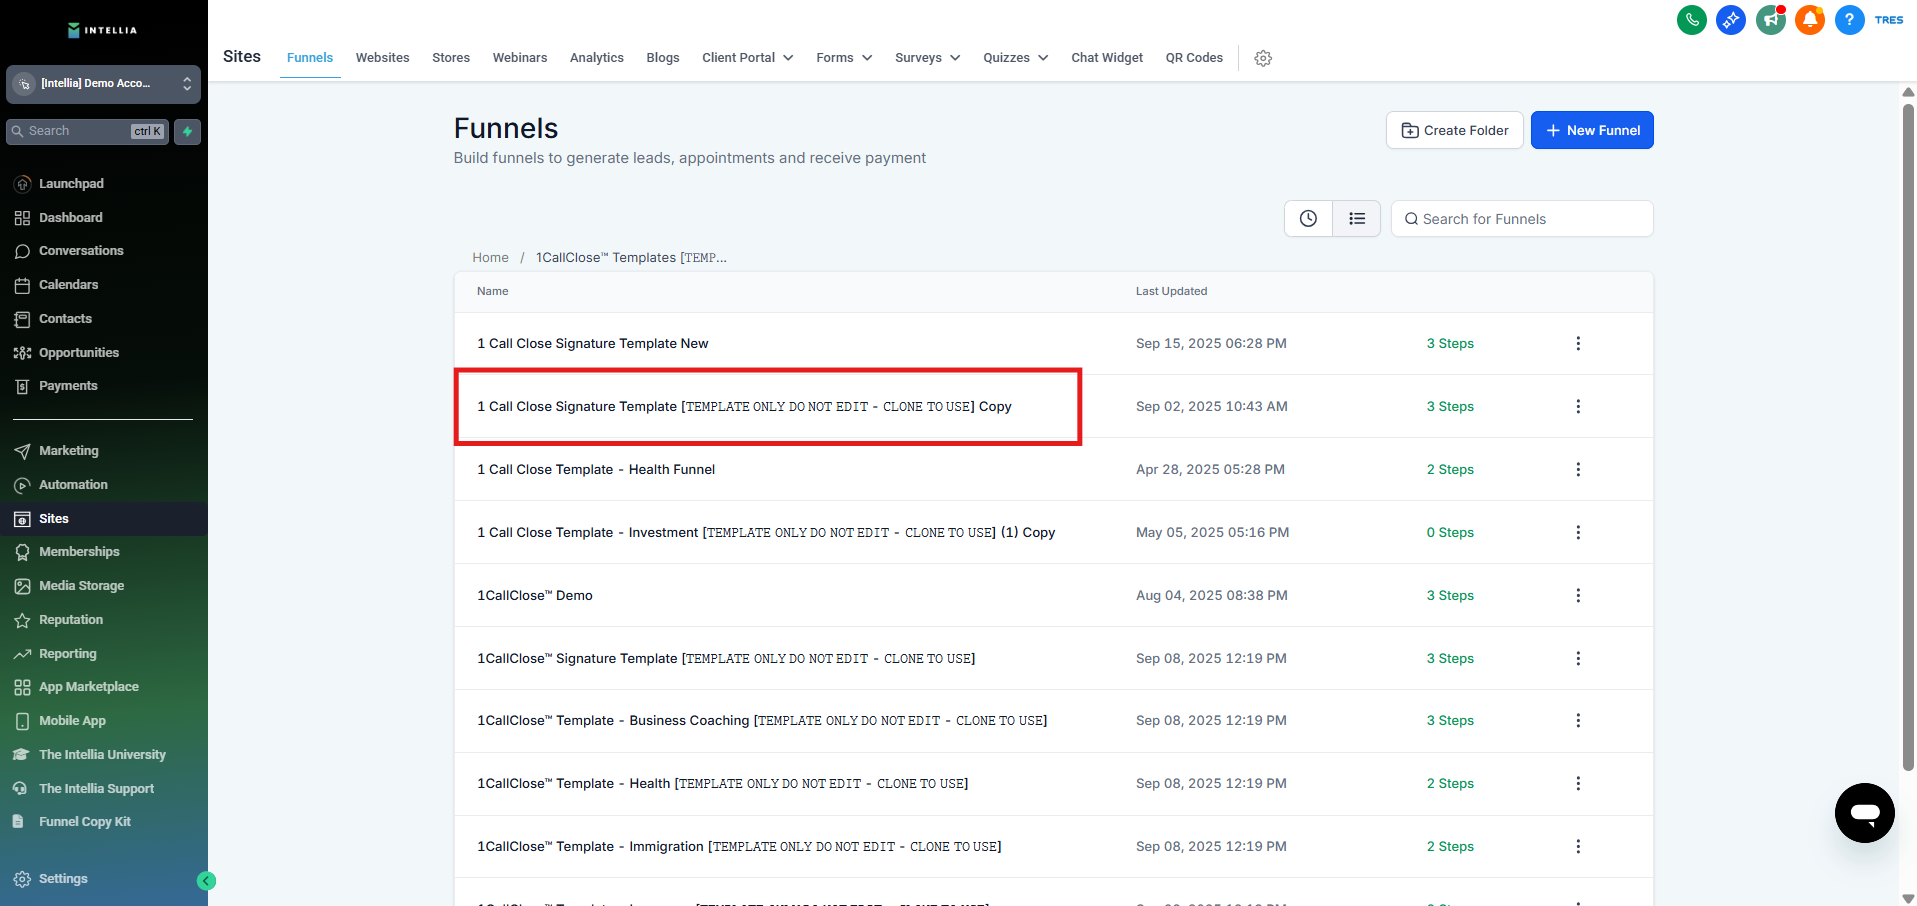This screenshot has height=906, width=1917.
Task: Switch to the Webinars tab
Action: 520,58
